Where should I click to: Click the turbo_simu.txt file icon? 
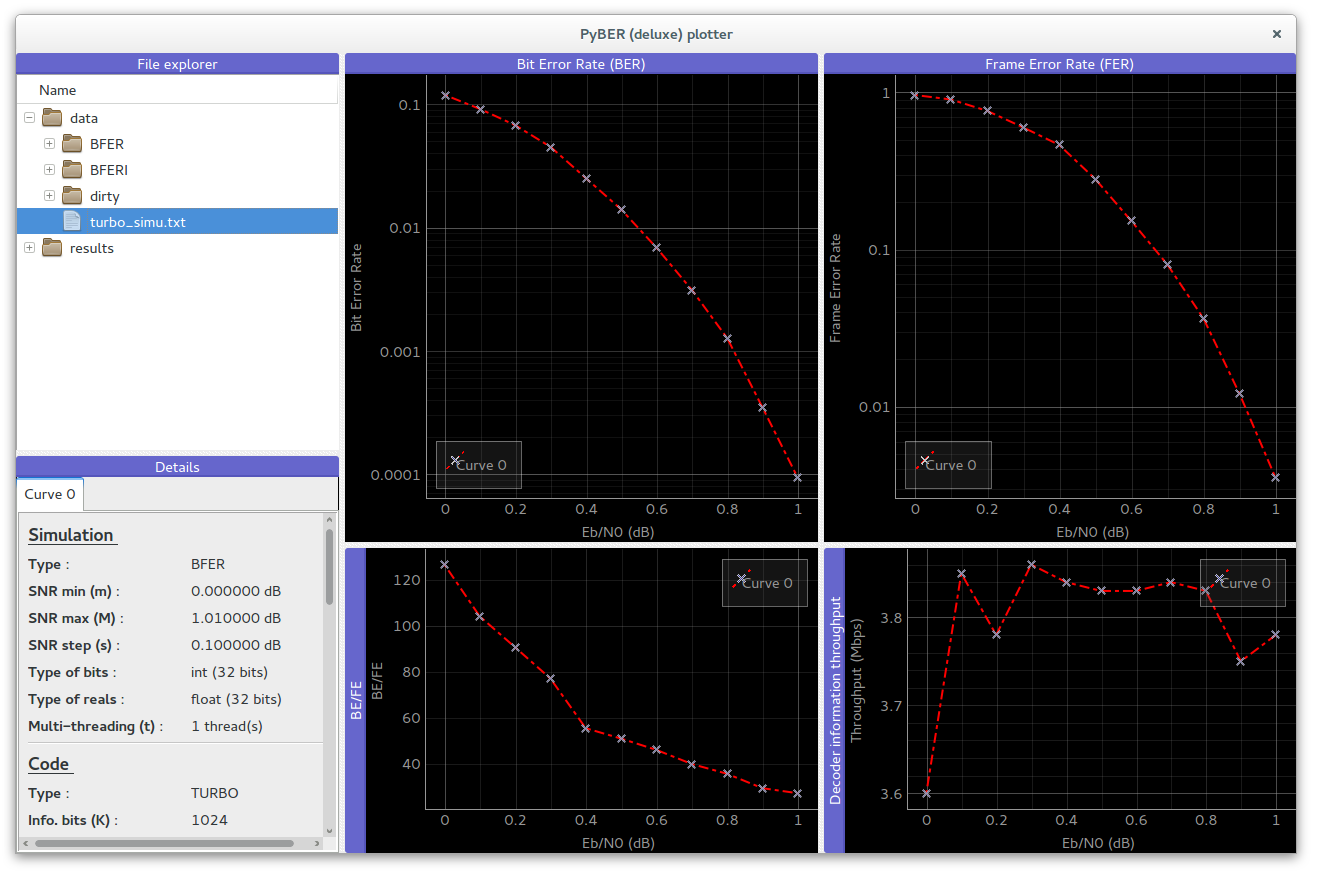coord(72,222)
